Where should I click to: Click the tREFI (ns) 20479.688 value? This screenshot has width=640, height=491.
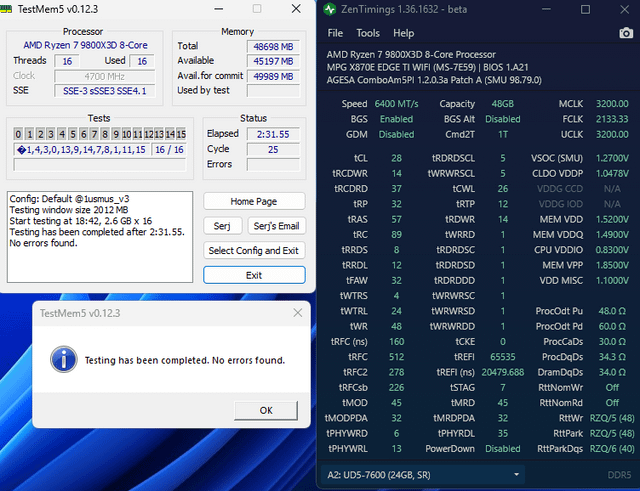[502, 372]
